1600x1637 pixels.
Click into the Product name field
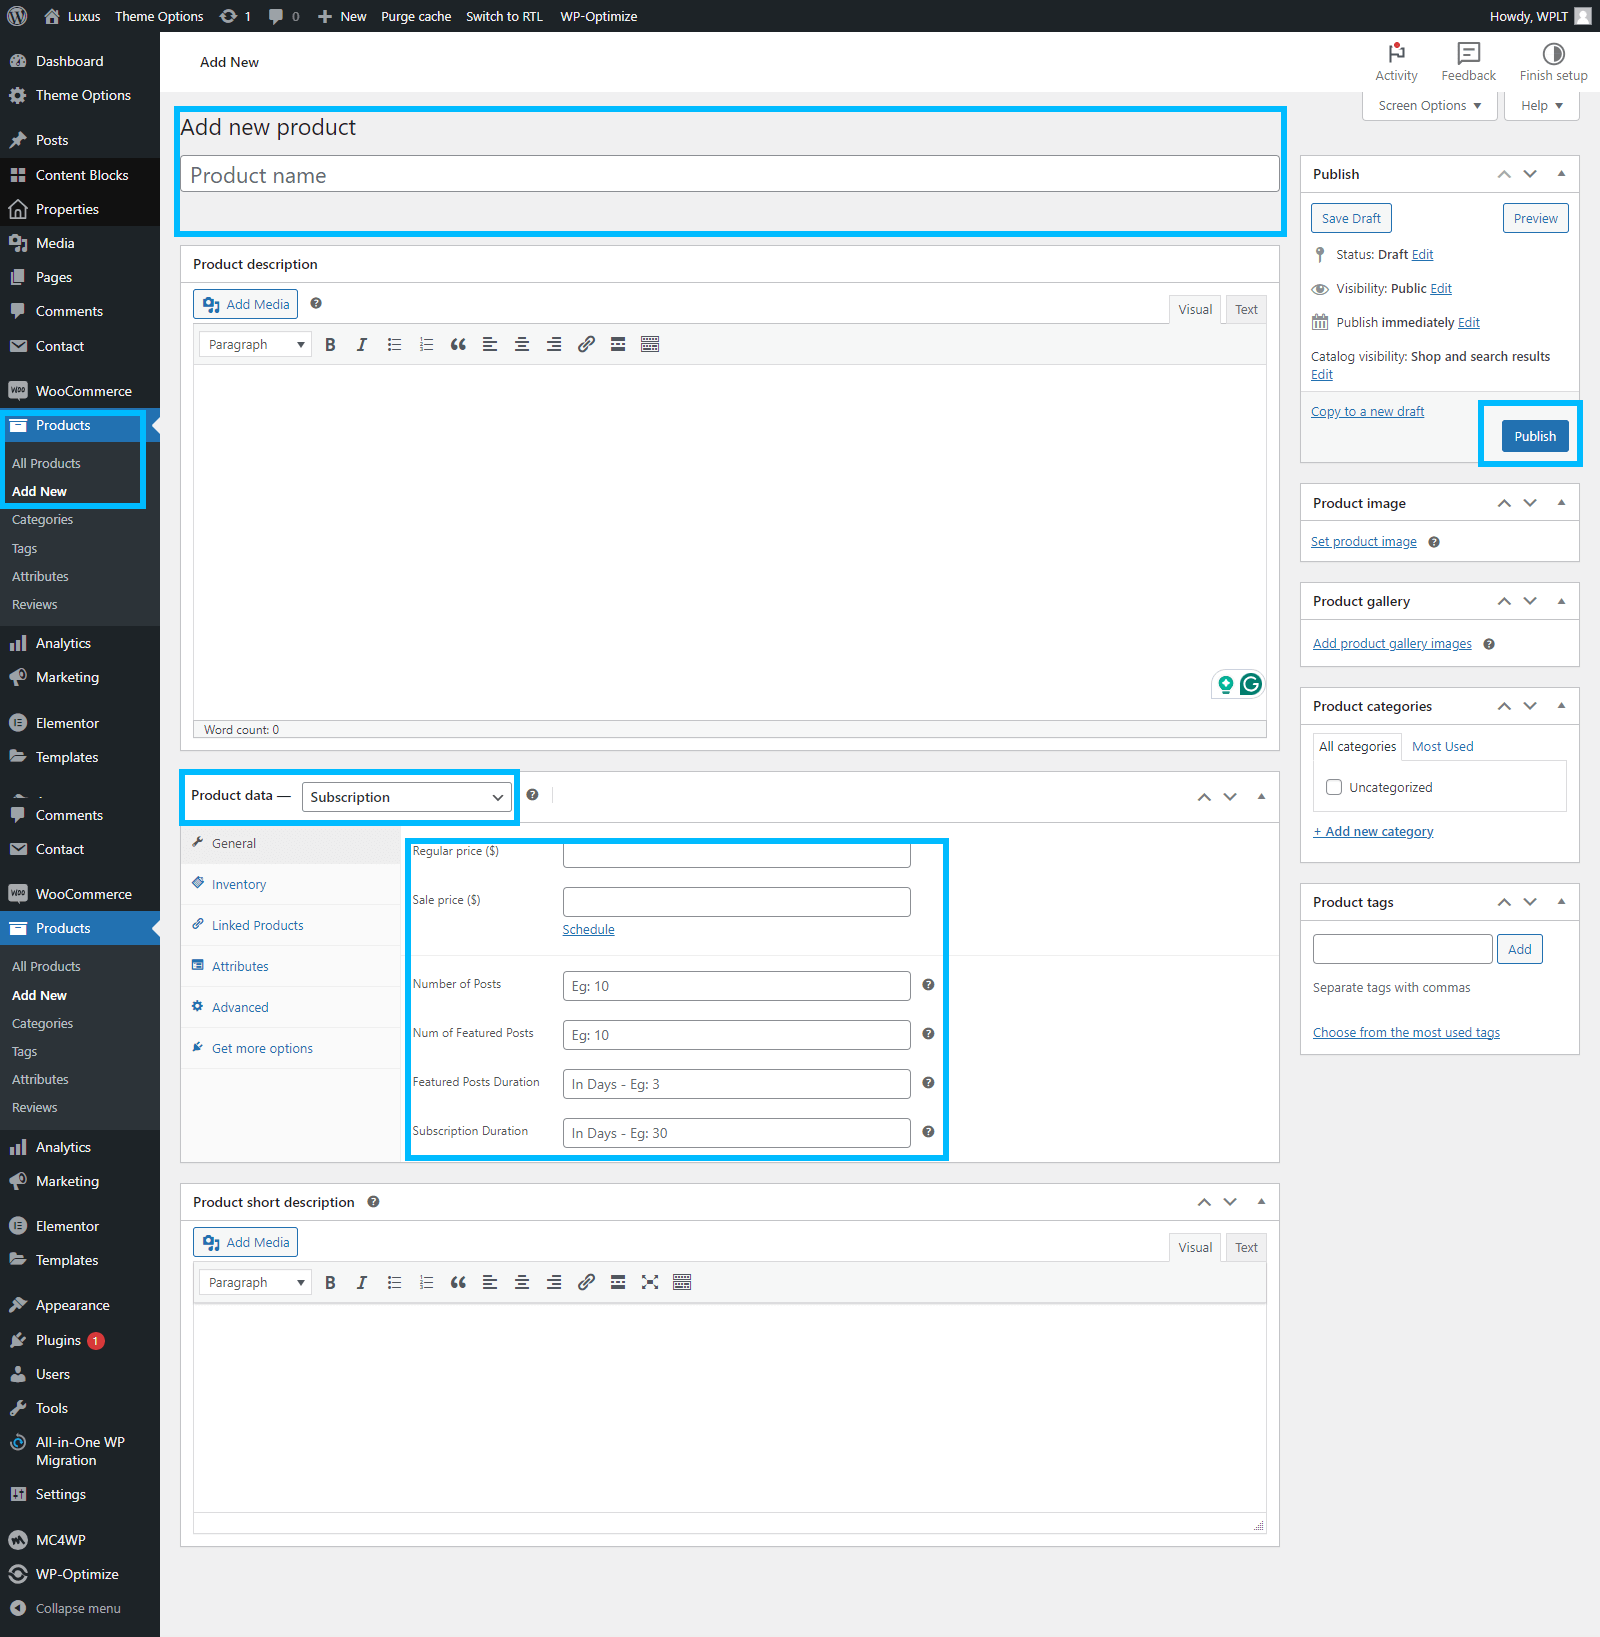coord(730,175)
